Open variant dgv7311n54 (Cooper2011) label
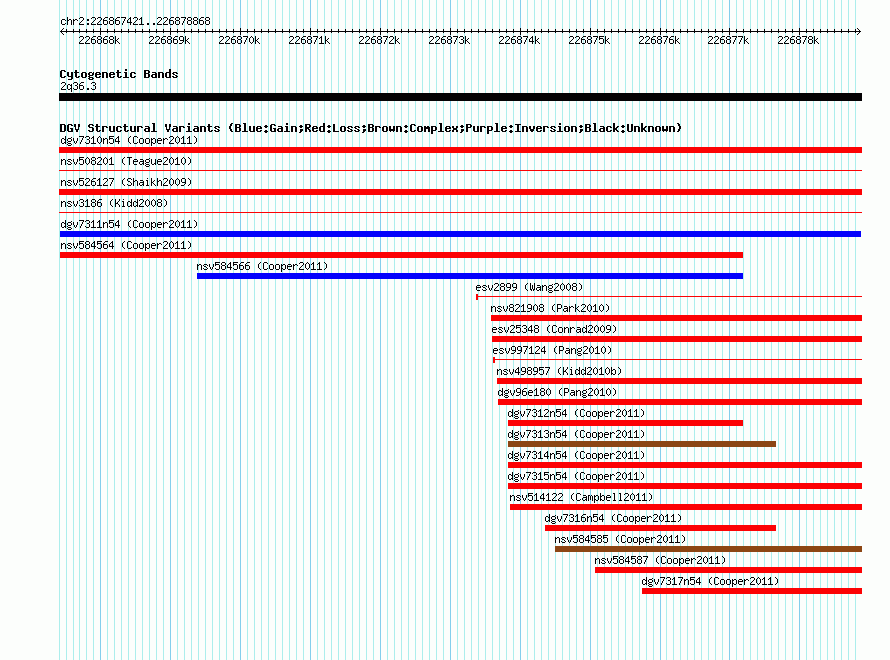Image resolution: width=890 pixels, height=660 pixels. [129, 224]
